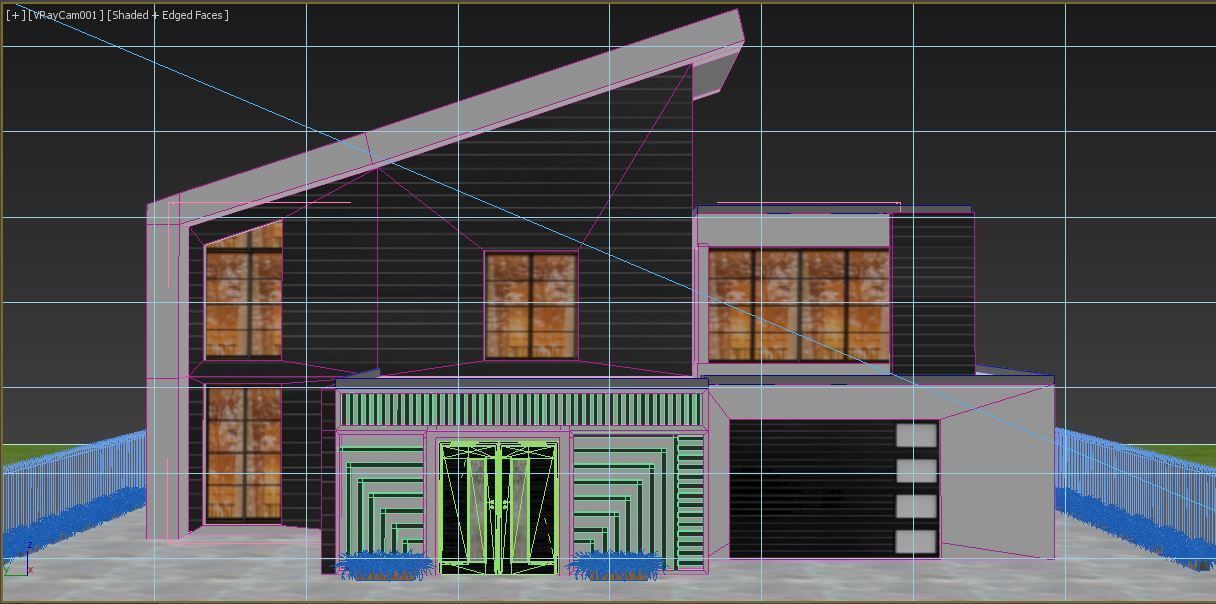Select the upper-left tall window on the facade

[243, 290]
